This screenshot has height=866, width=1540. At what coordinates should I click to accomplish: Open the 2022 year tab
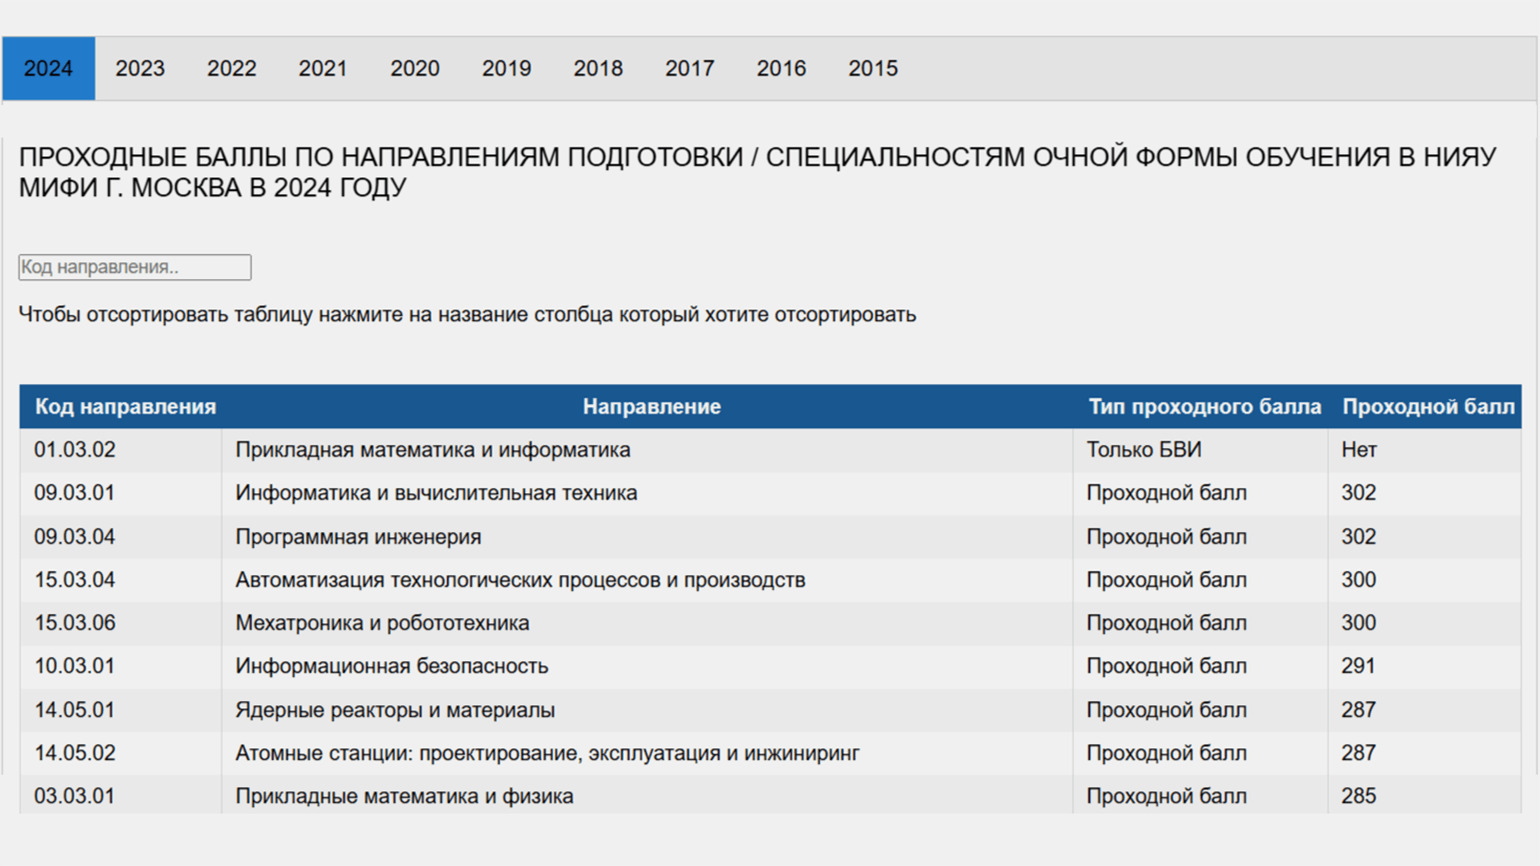point(232,69)
